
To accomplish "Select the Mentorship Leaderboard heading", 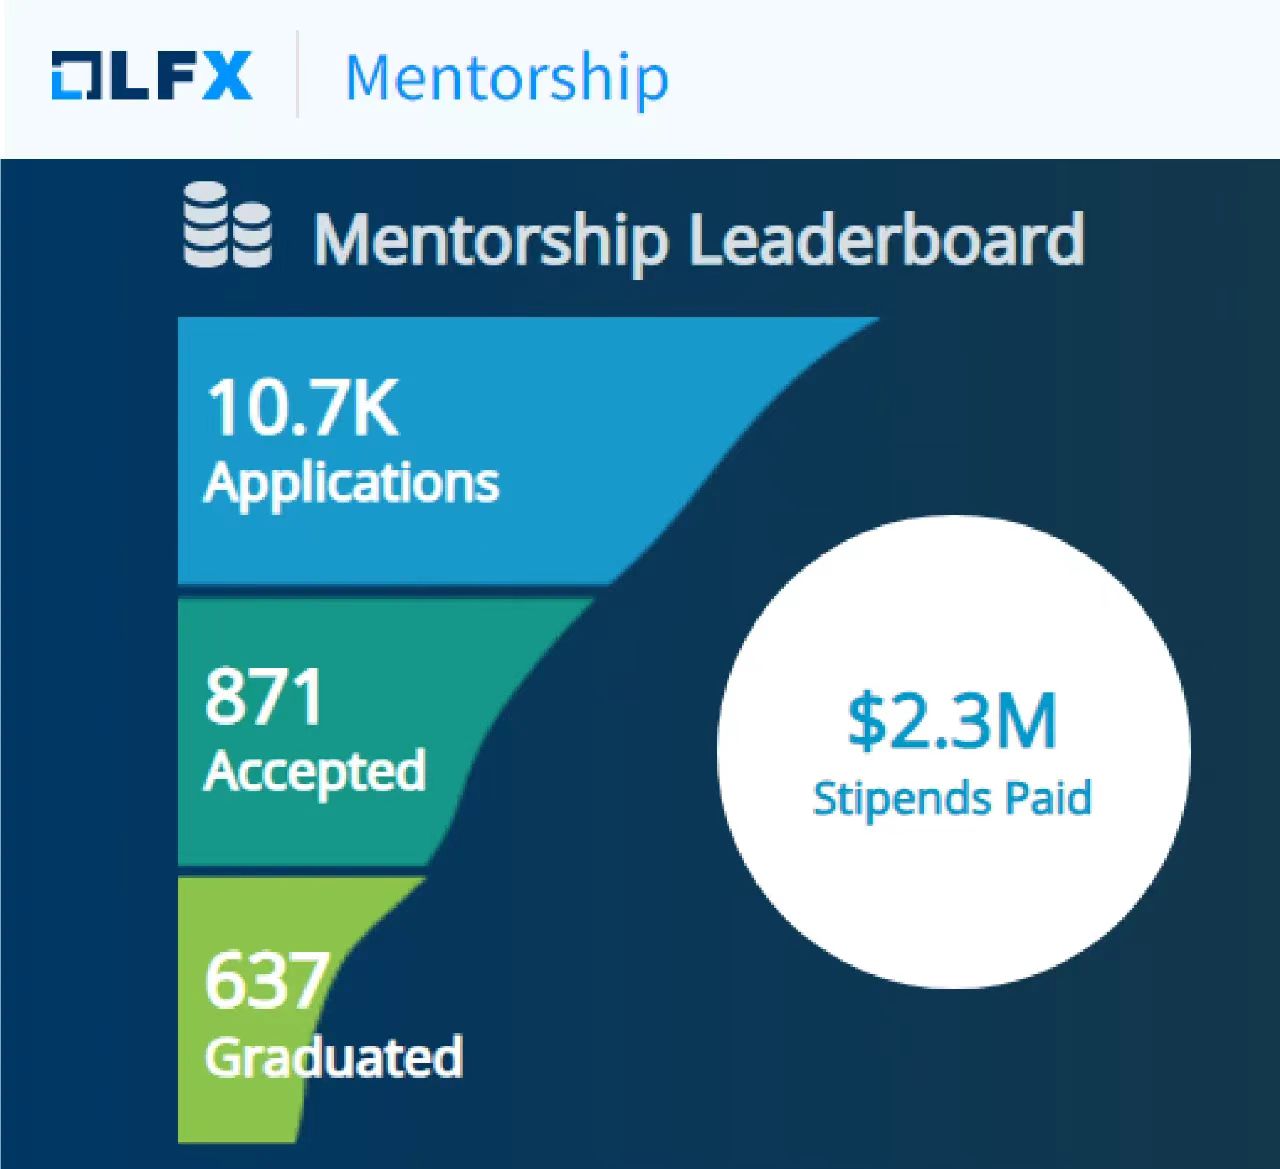I will coord(698,240).
